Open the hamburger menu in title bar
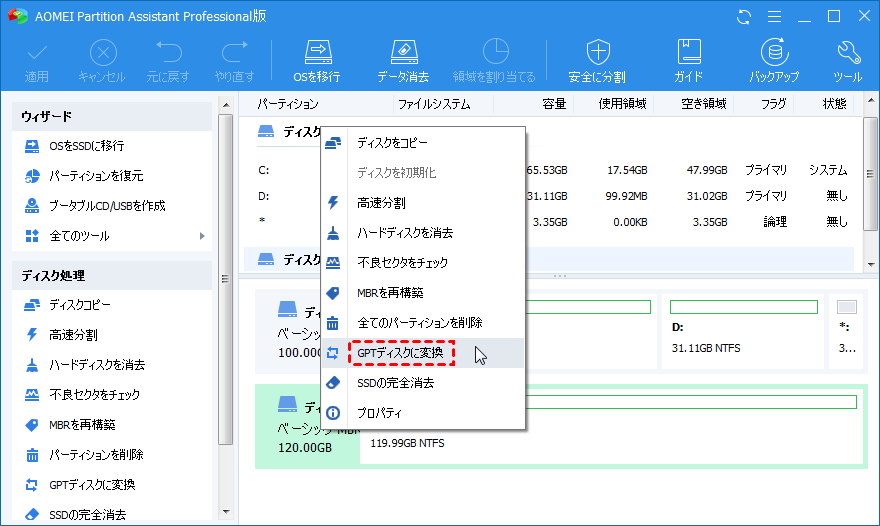Viewport: 880px width, 526px height. click(x=774, y=17)
